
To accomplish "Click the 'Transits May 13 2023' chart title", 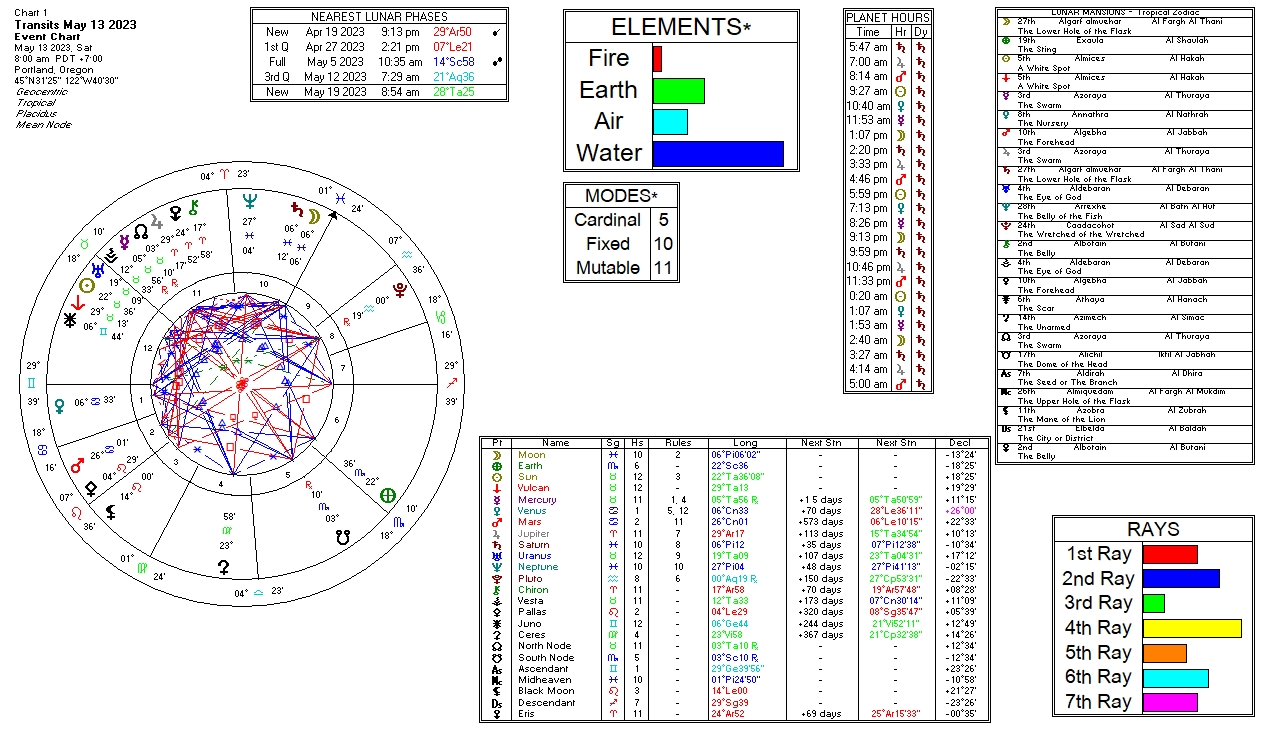I will [x=77, y=25].
